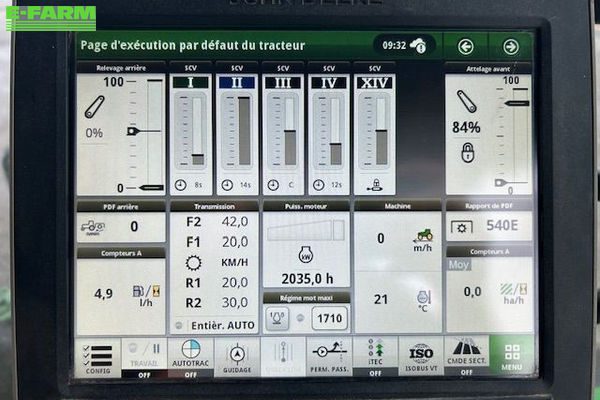
Task: Toggle TRAVAIL work recording OFF
Action: pos(144,359)
